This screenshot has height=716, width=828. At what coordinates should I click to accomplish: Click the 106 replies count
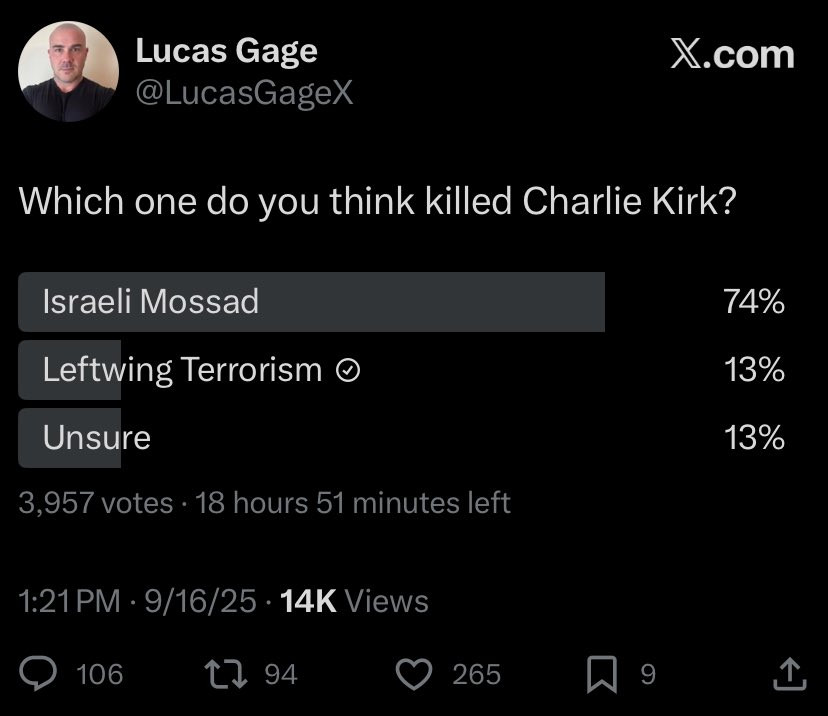[x=99, y=674]
